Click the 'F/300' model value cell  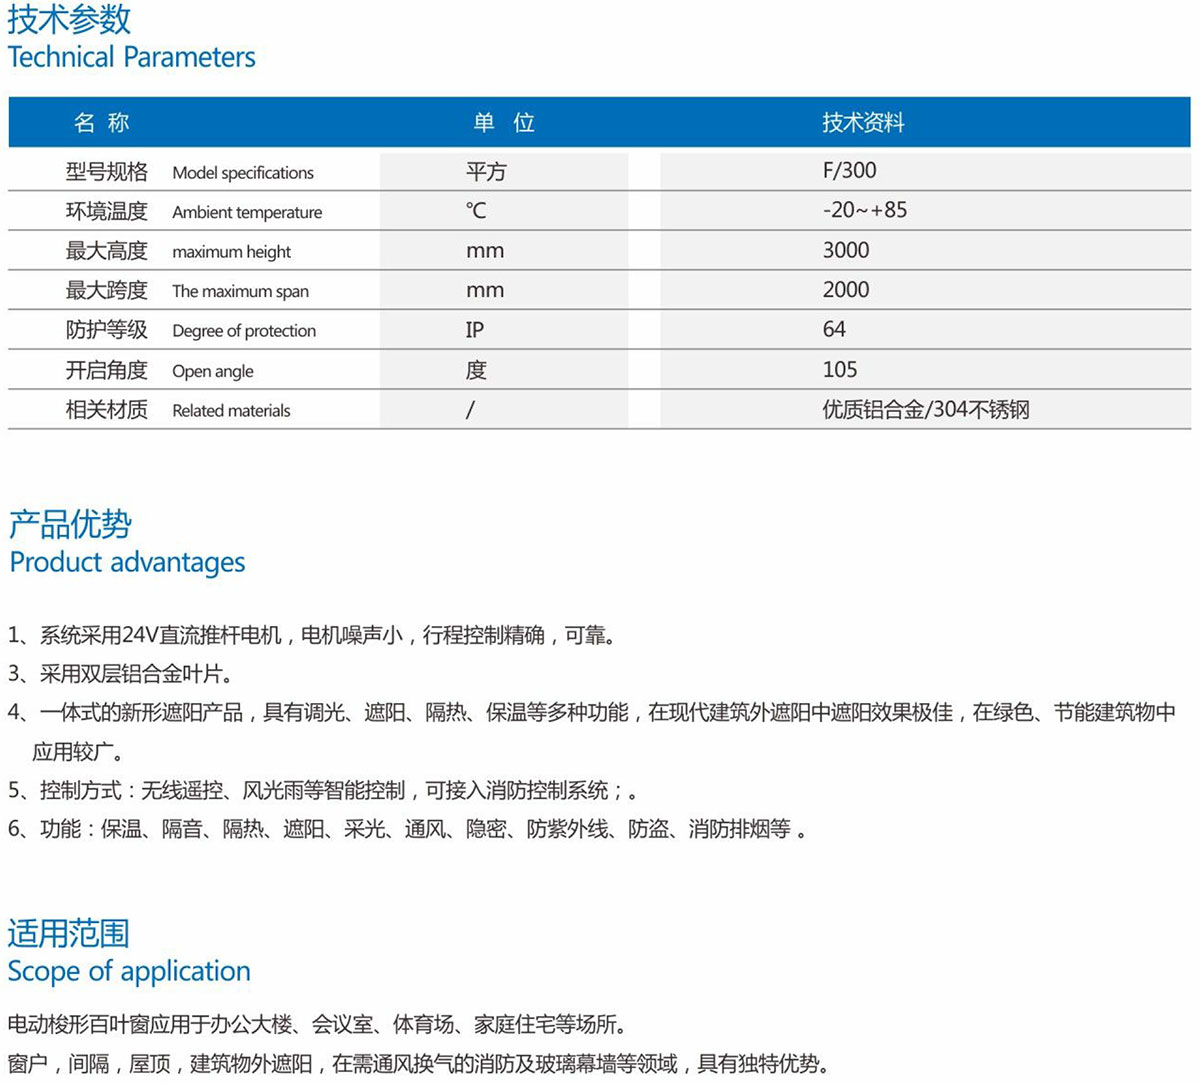pos(849,171)
